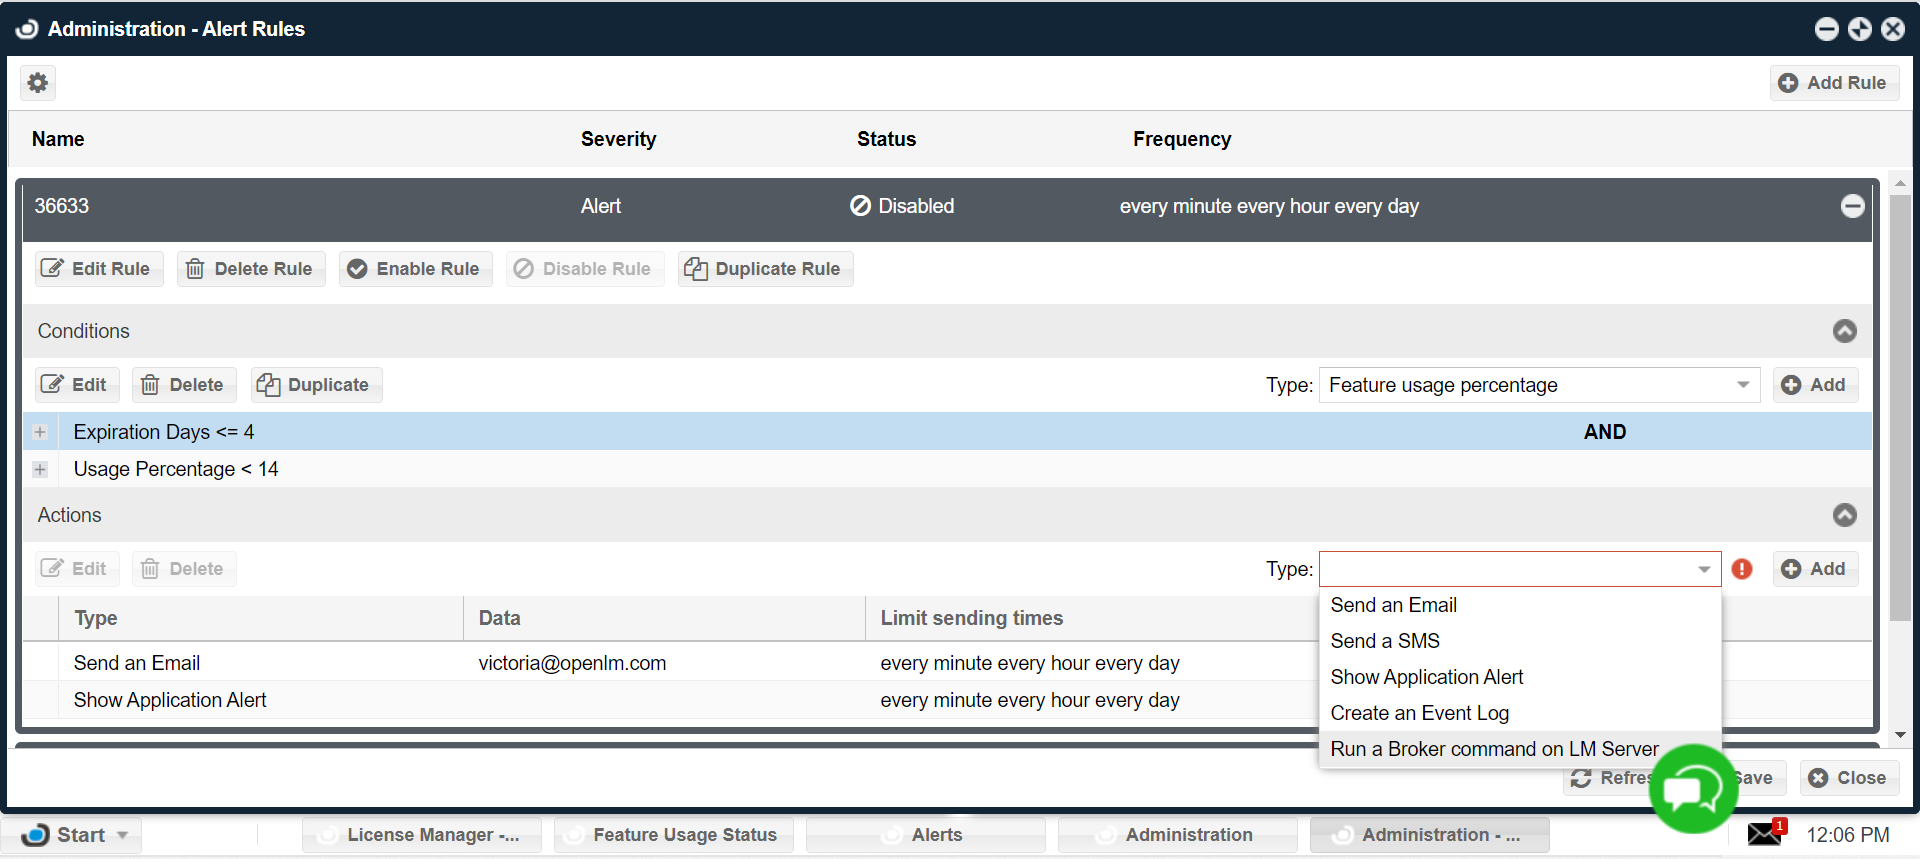
Task: Select Send a SMS option
Action: tap(1385, 641)
